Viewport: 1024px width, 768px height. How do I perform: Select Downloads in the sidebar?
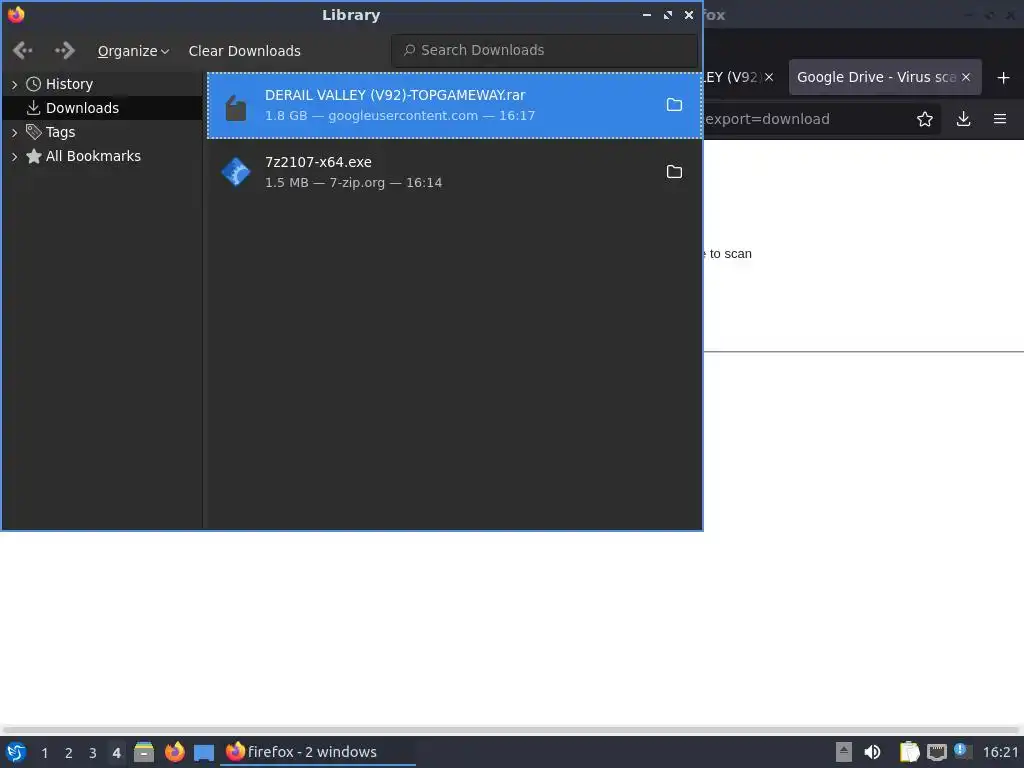pyautogui.click(x=82, y=108)
